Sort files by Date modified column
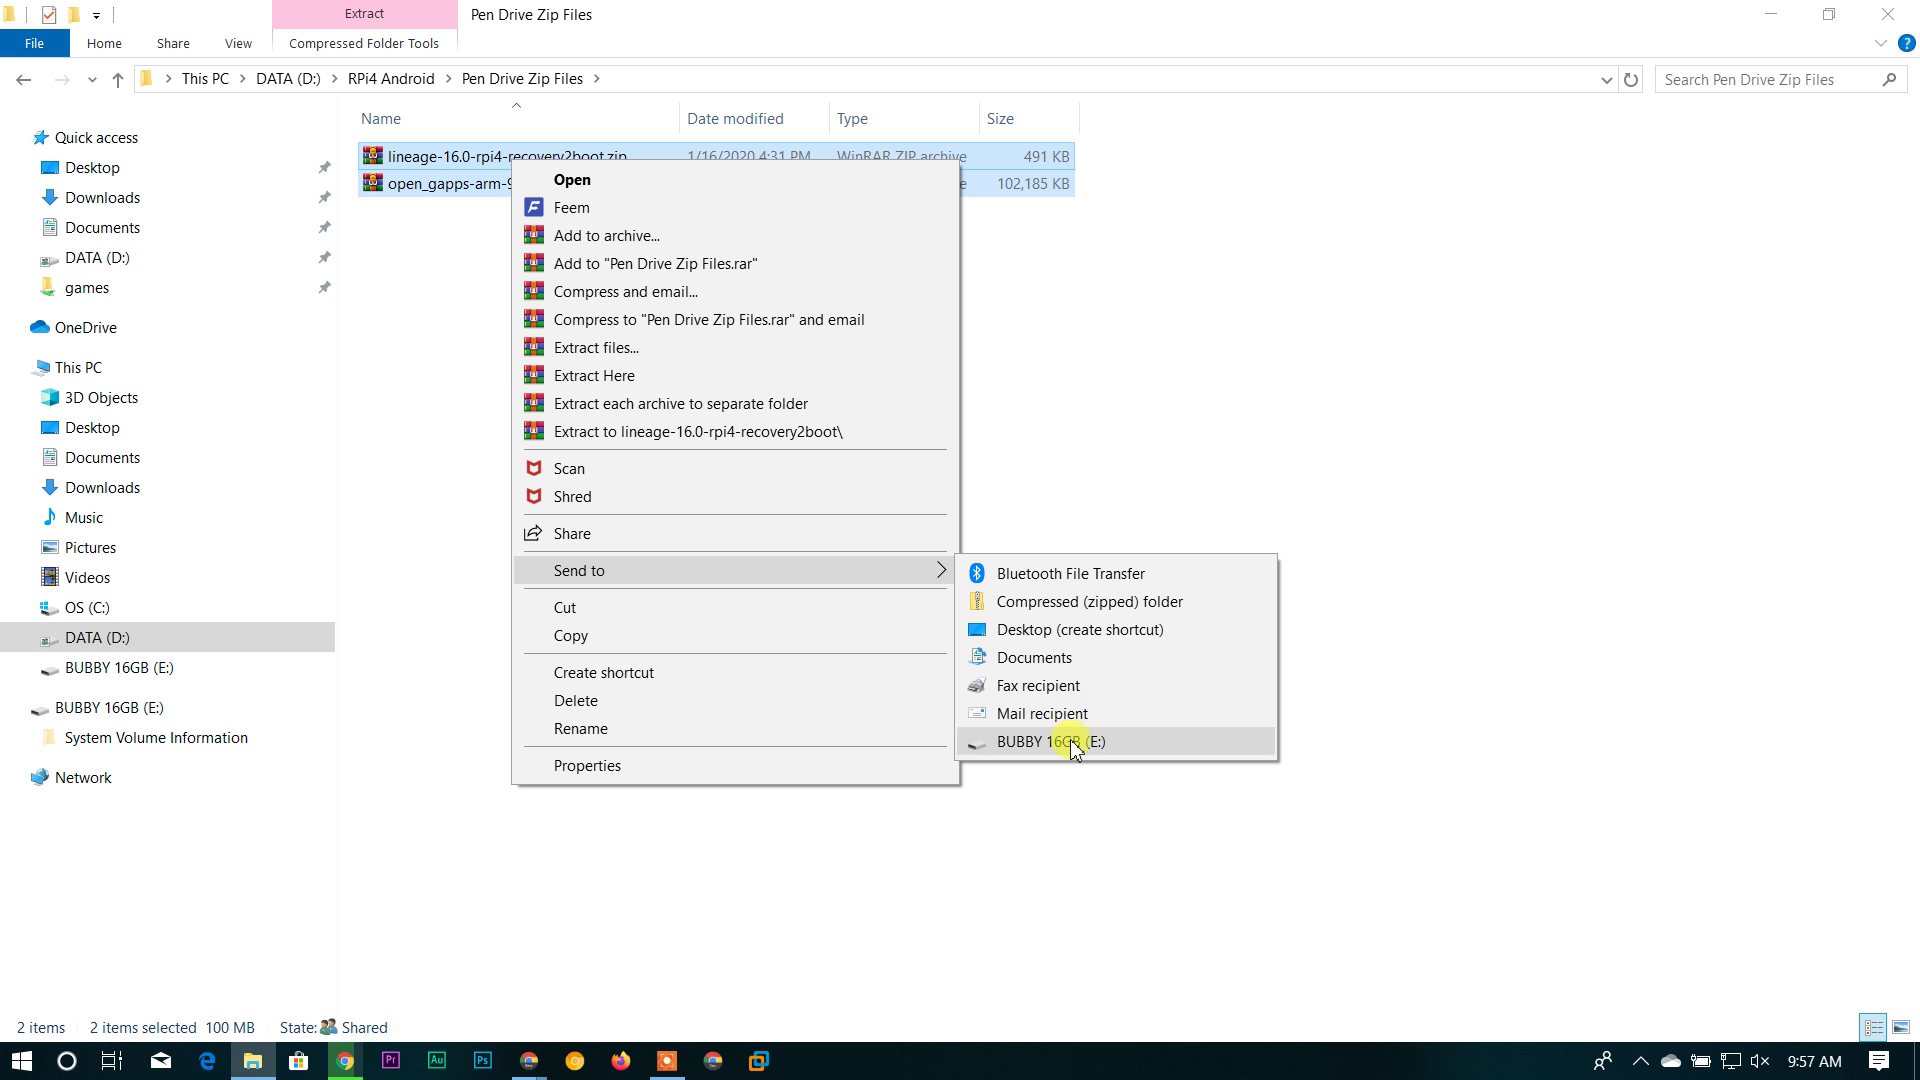 click(735, 118)
